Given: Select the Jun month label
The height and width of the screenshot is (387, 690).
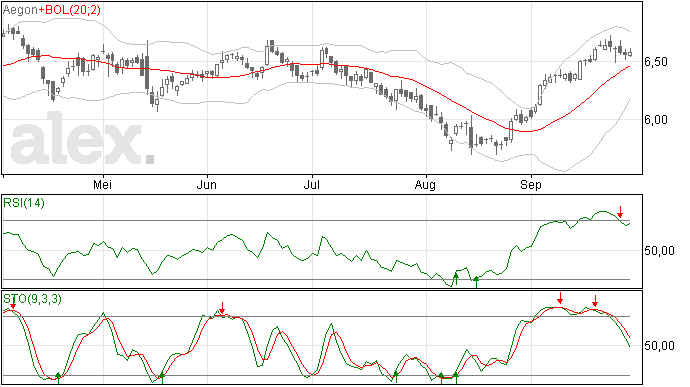Looking at the screenshot, I should [x=206, y=185].
